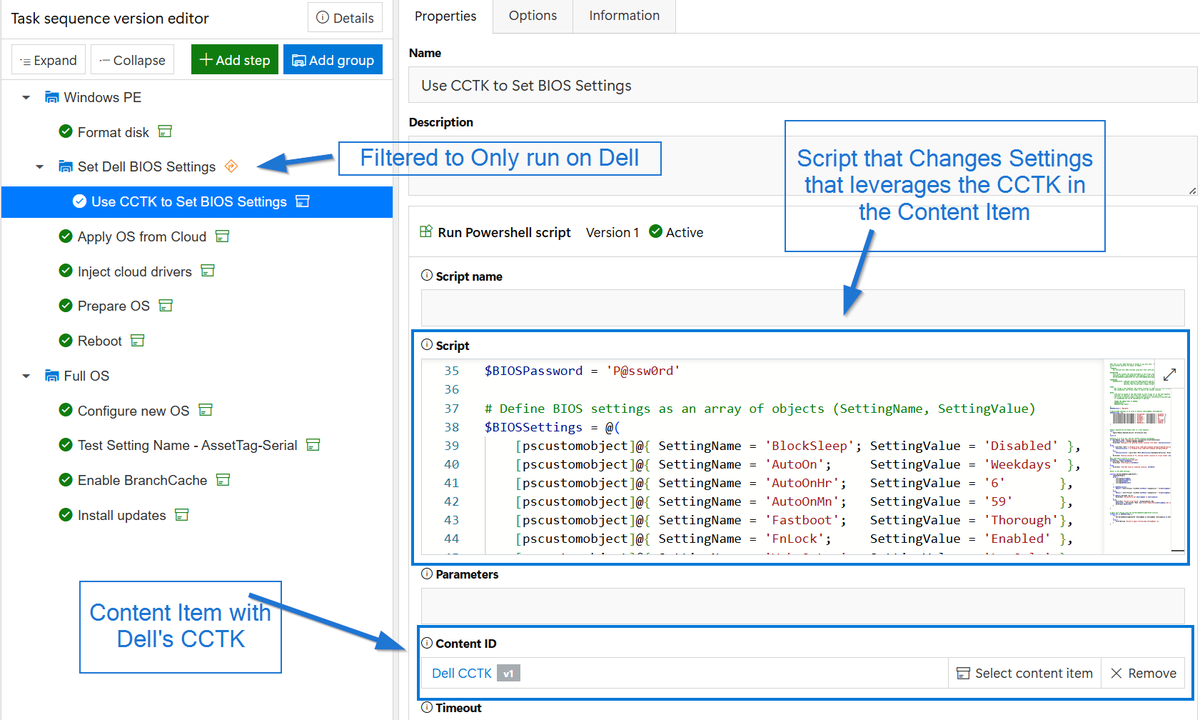1200x720 pixels.
Task: Click the content icon next to Inject cloud drivers
Action: (x=209, y=271)
